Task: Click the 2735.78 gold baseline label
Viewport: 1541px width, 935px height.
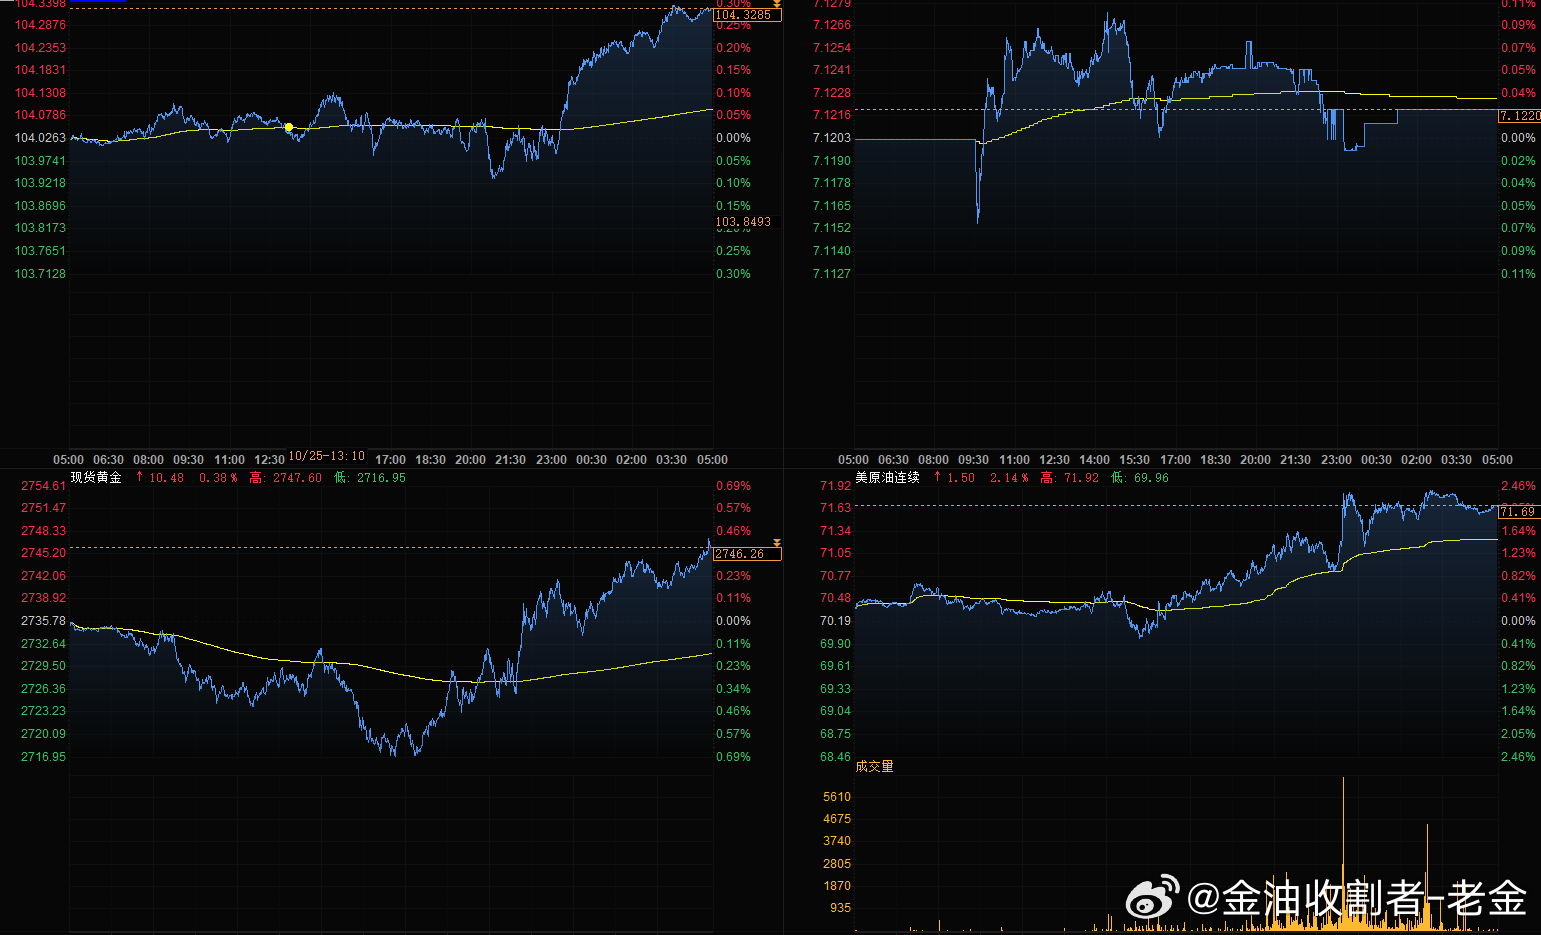Action: pos(43,621)
